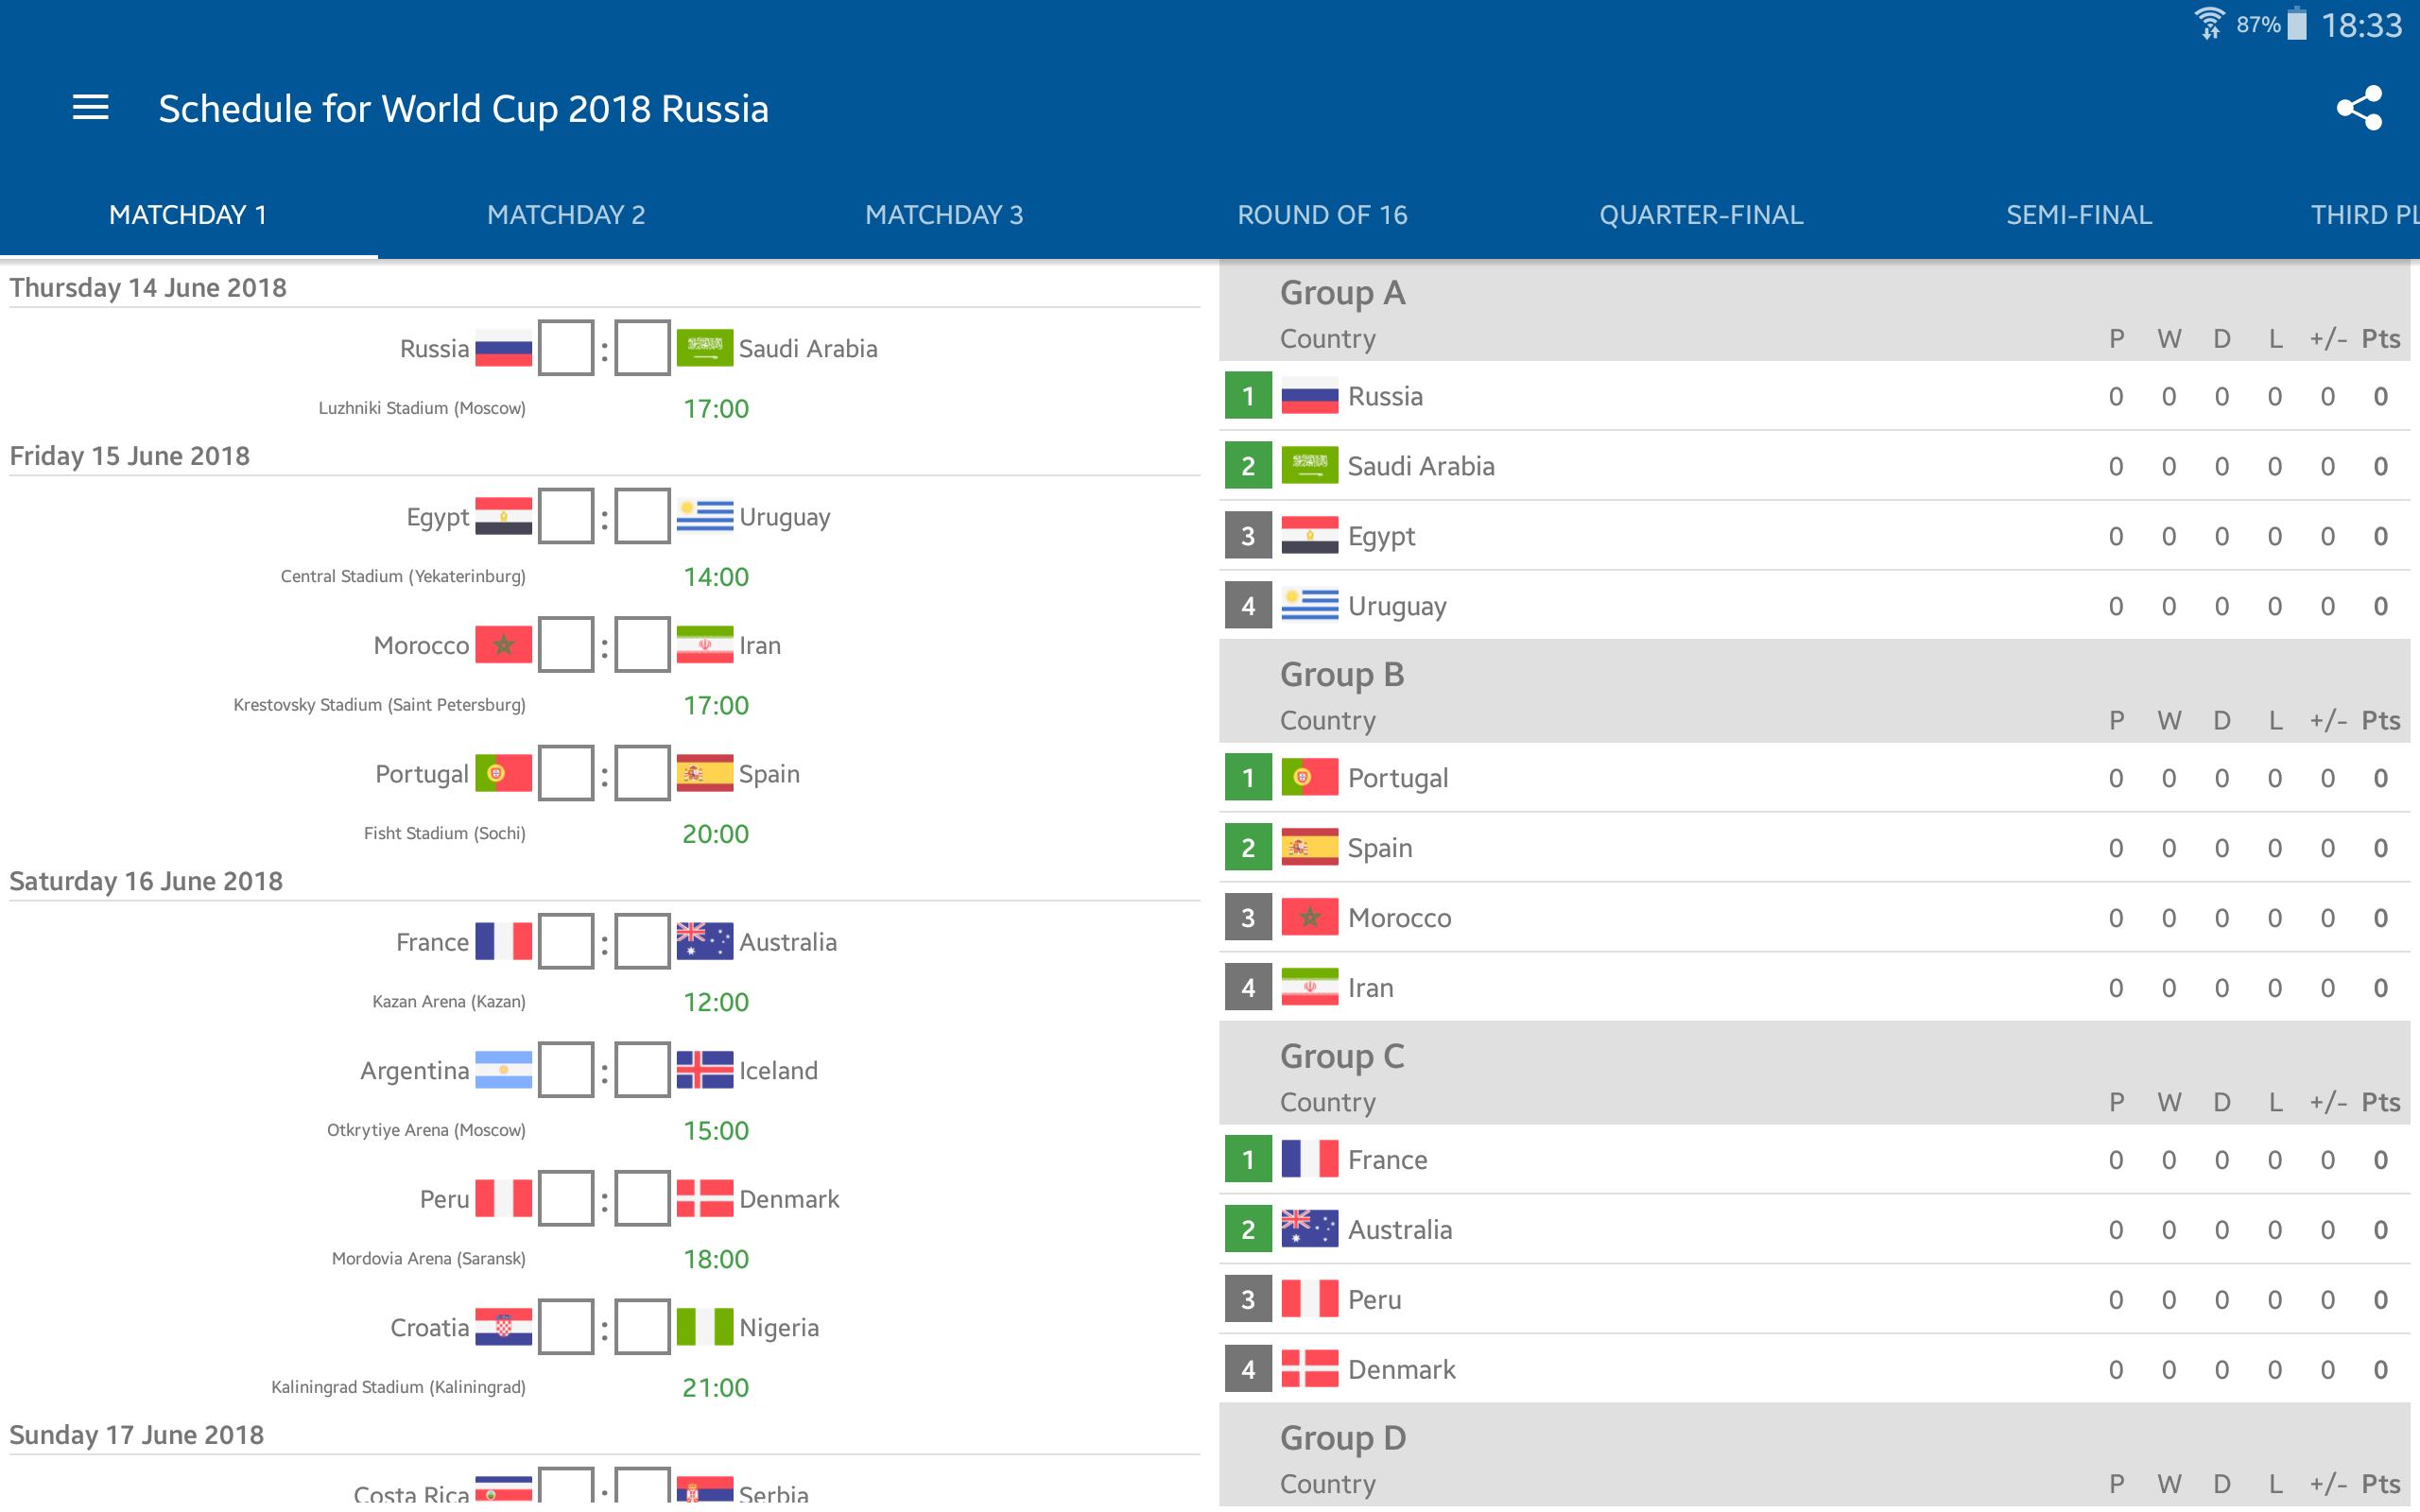Image resolution: width=2420 pixels, height=1512 pixels.
Task: Click rank 1 toggle for Portugal
Action: pos(1249,779)
